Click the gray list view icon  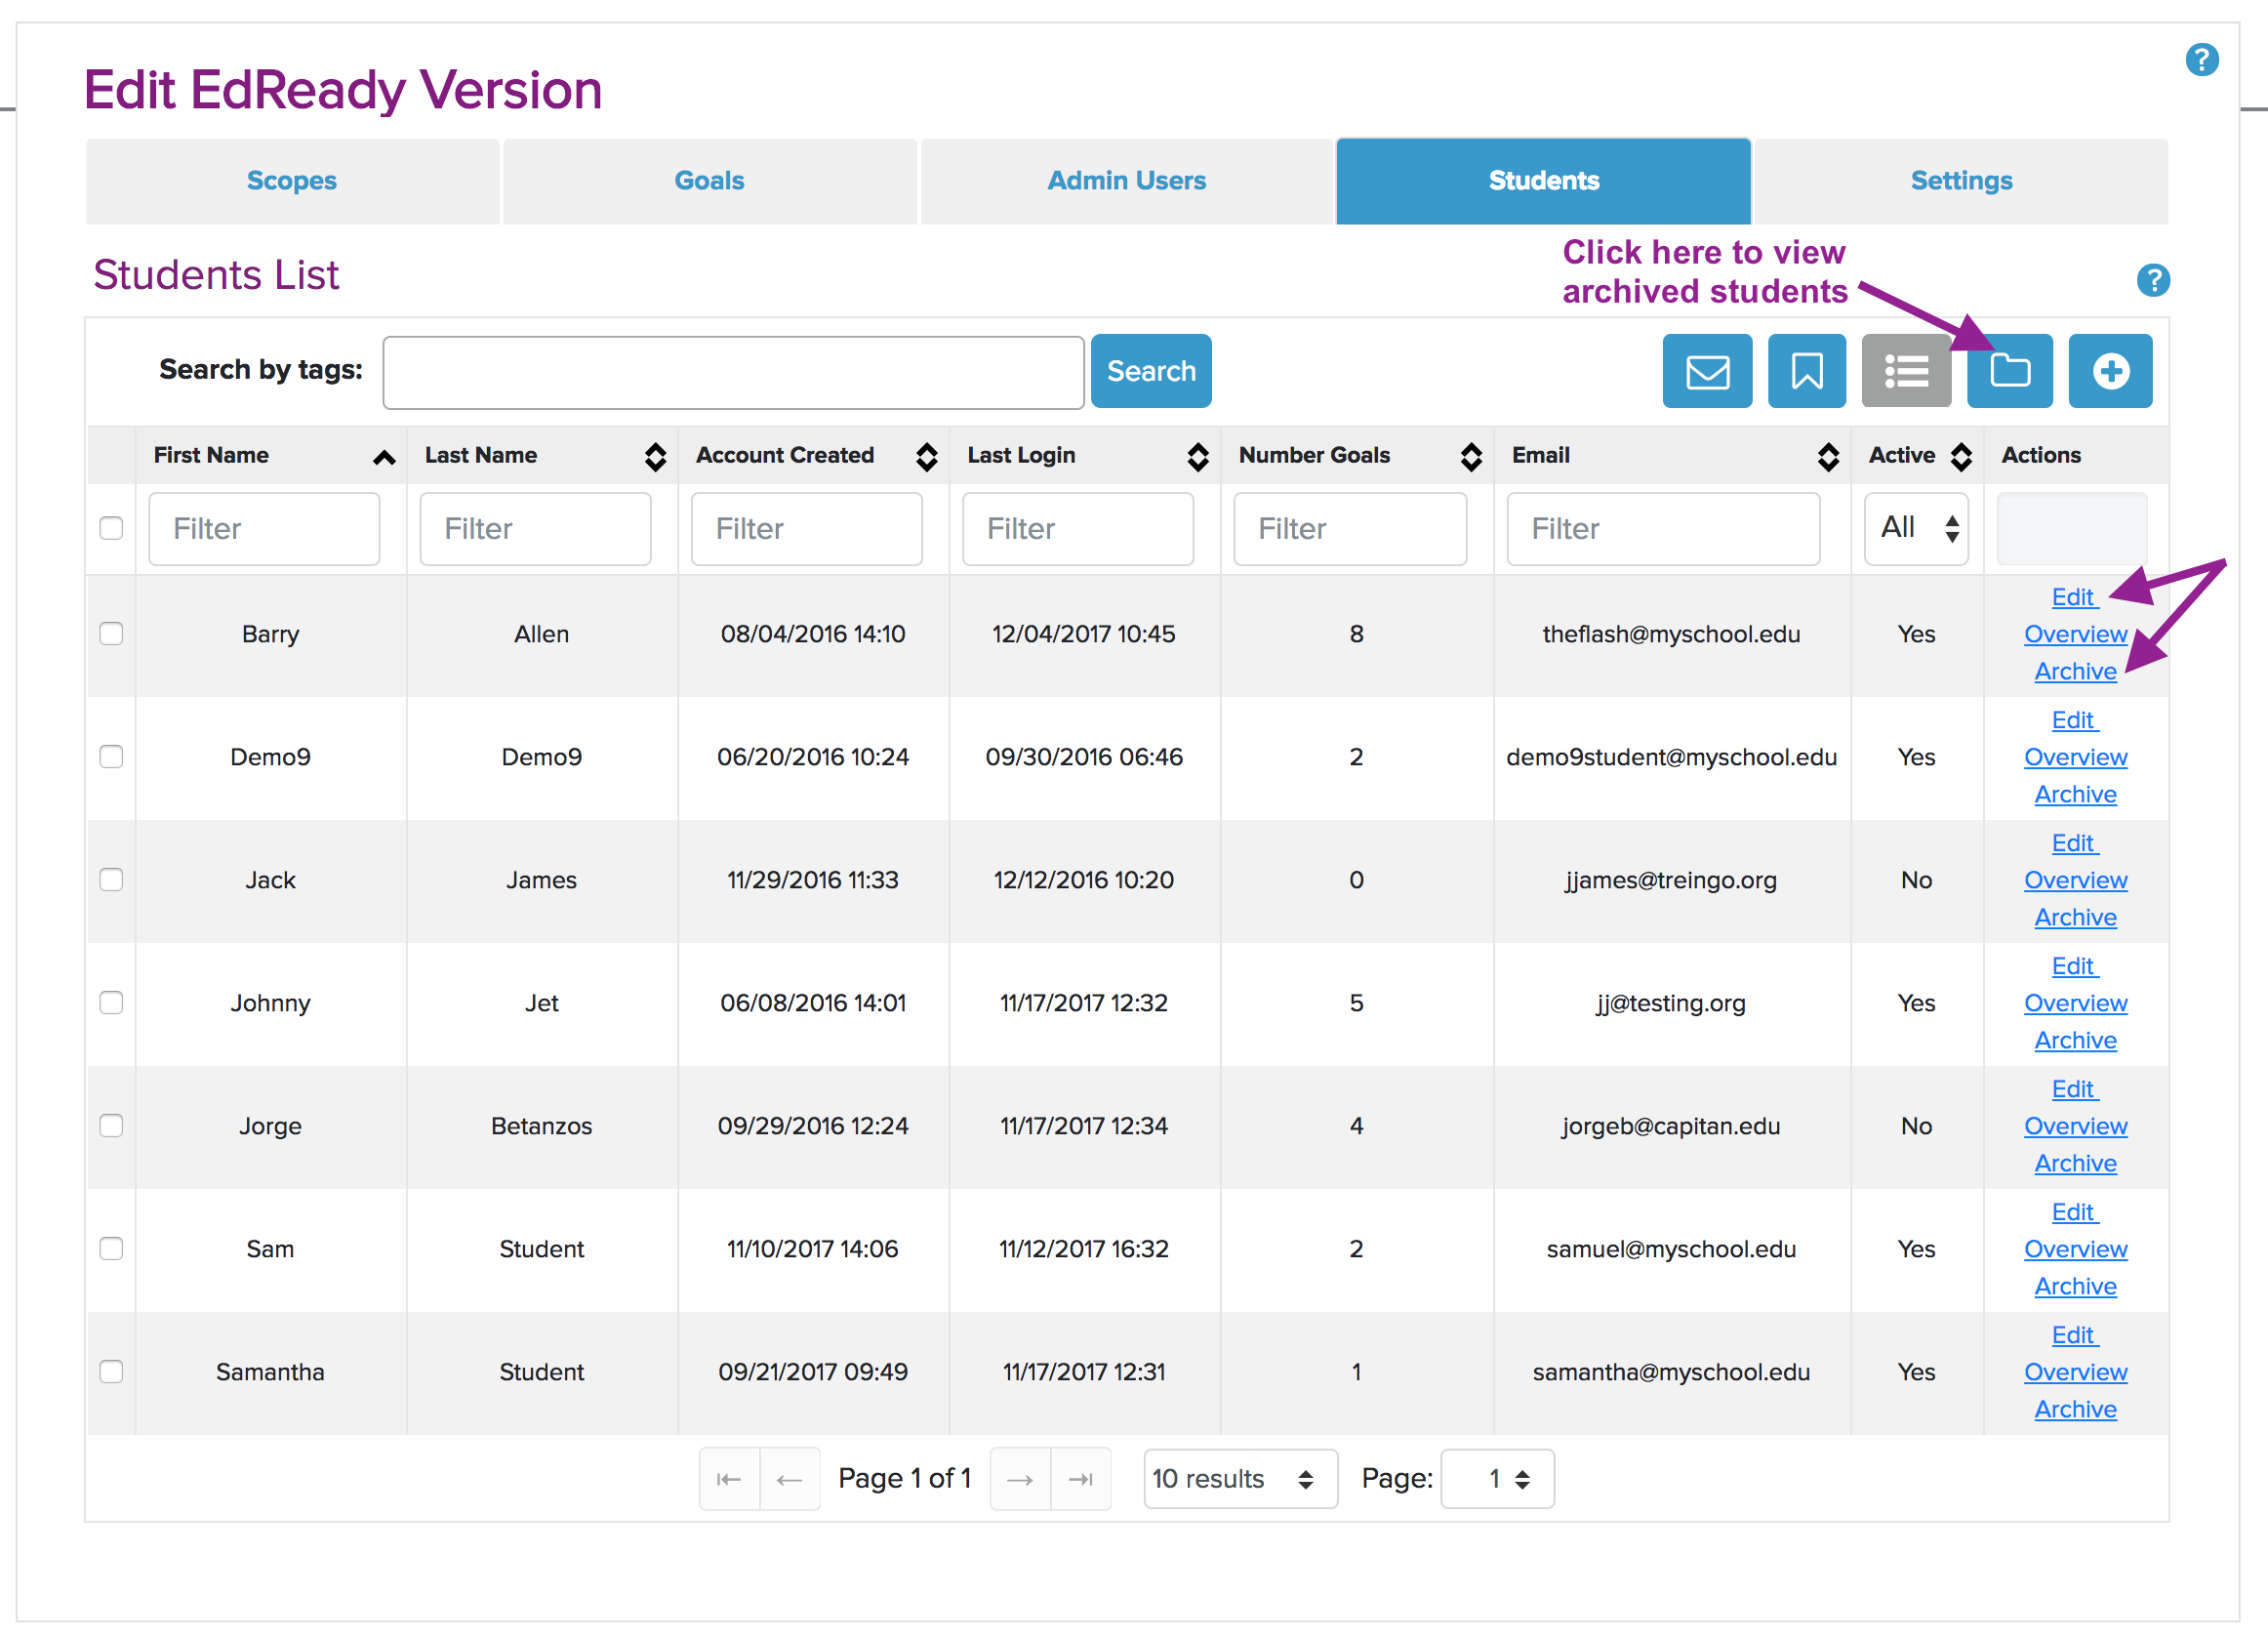click(1906, 371)
